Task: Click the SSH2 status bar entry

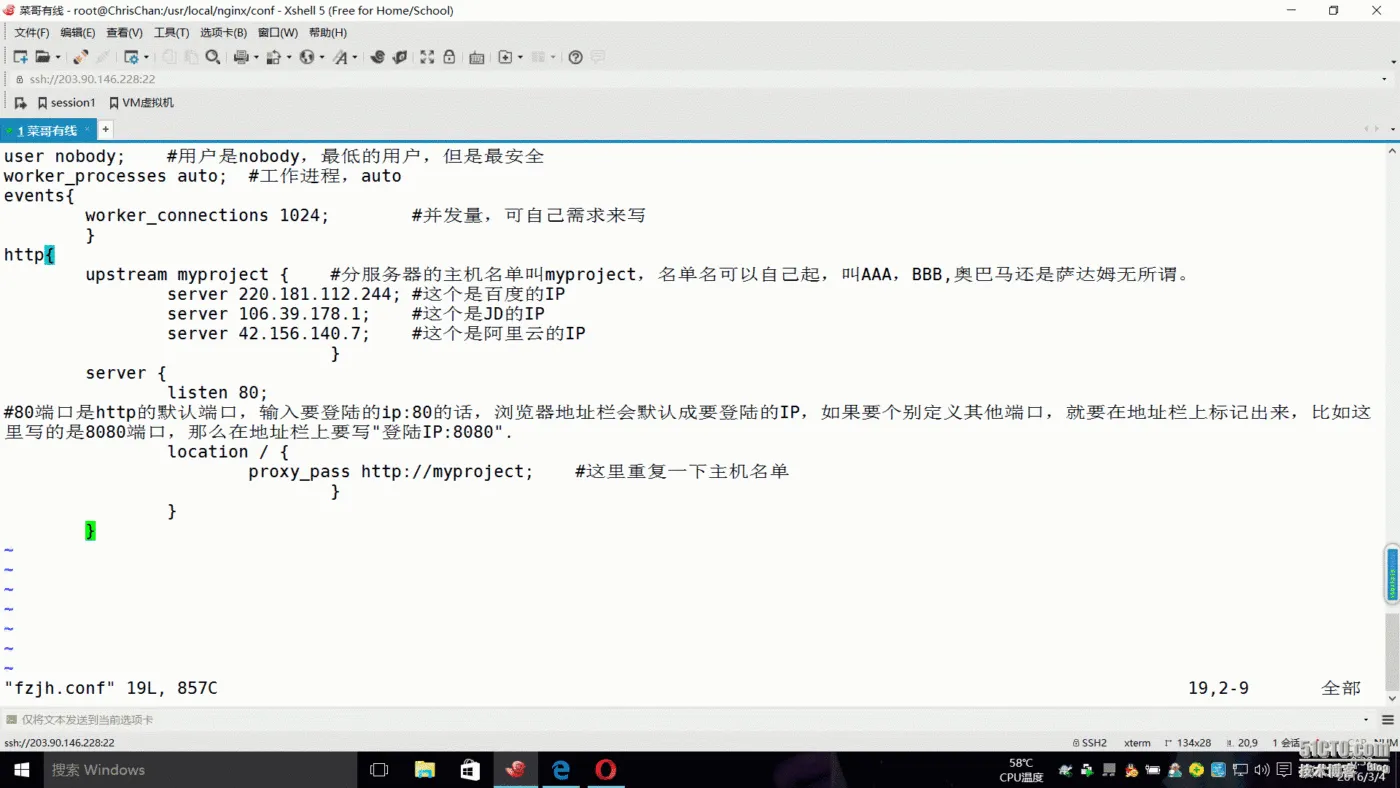Action: point(1090,743)
